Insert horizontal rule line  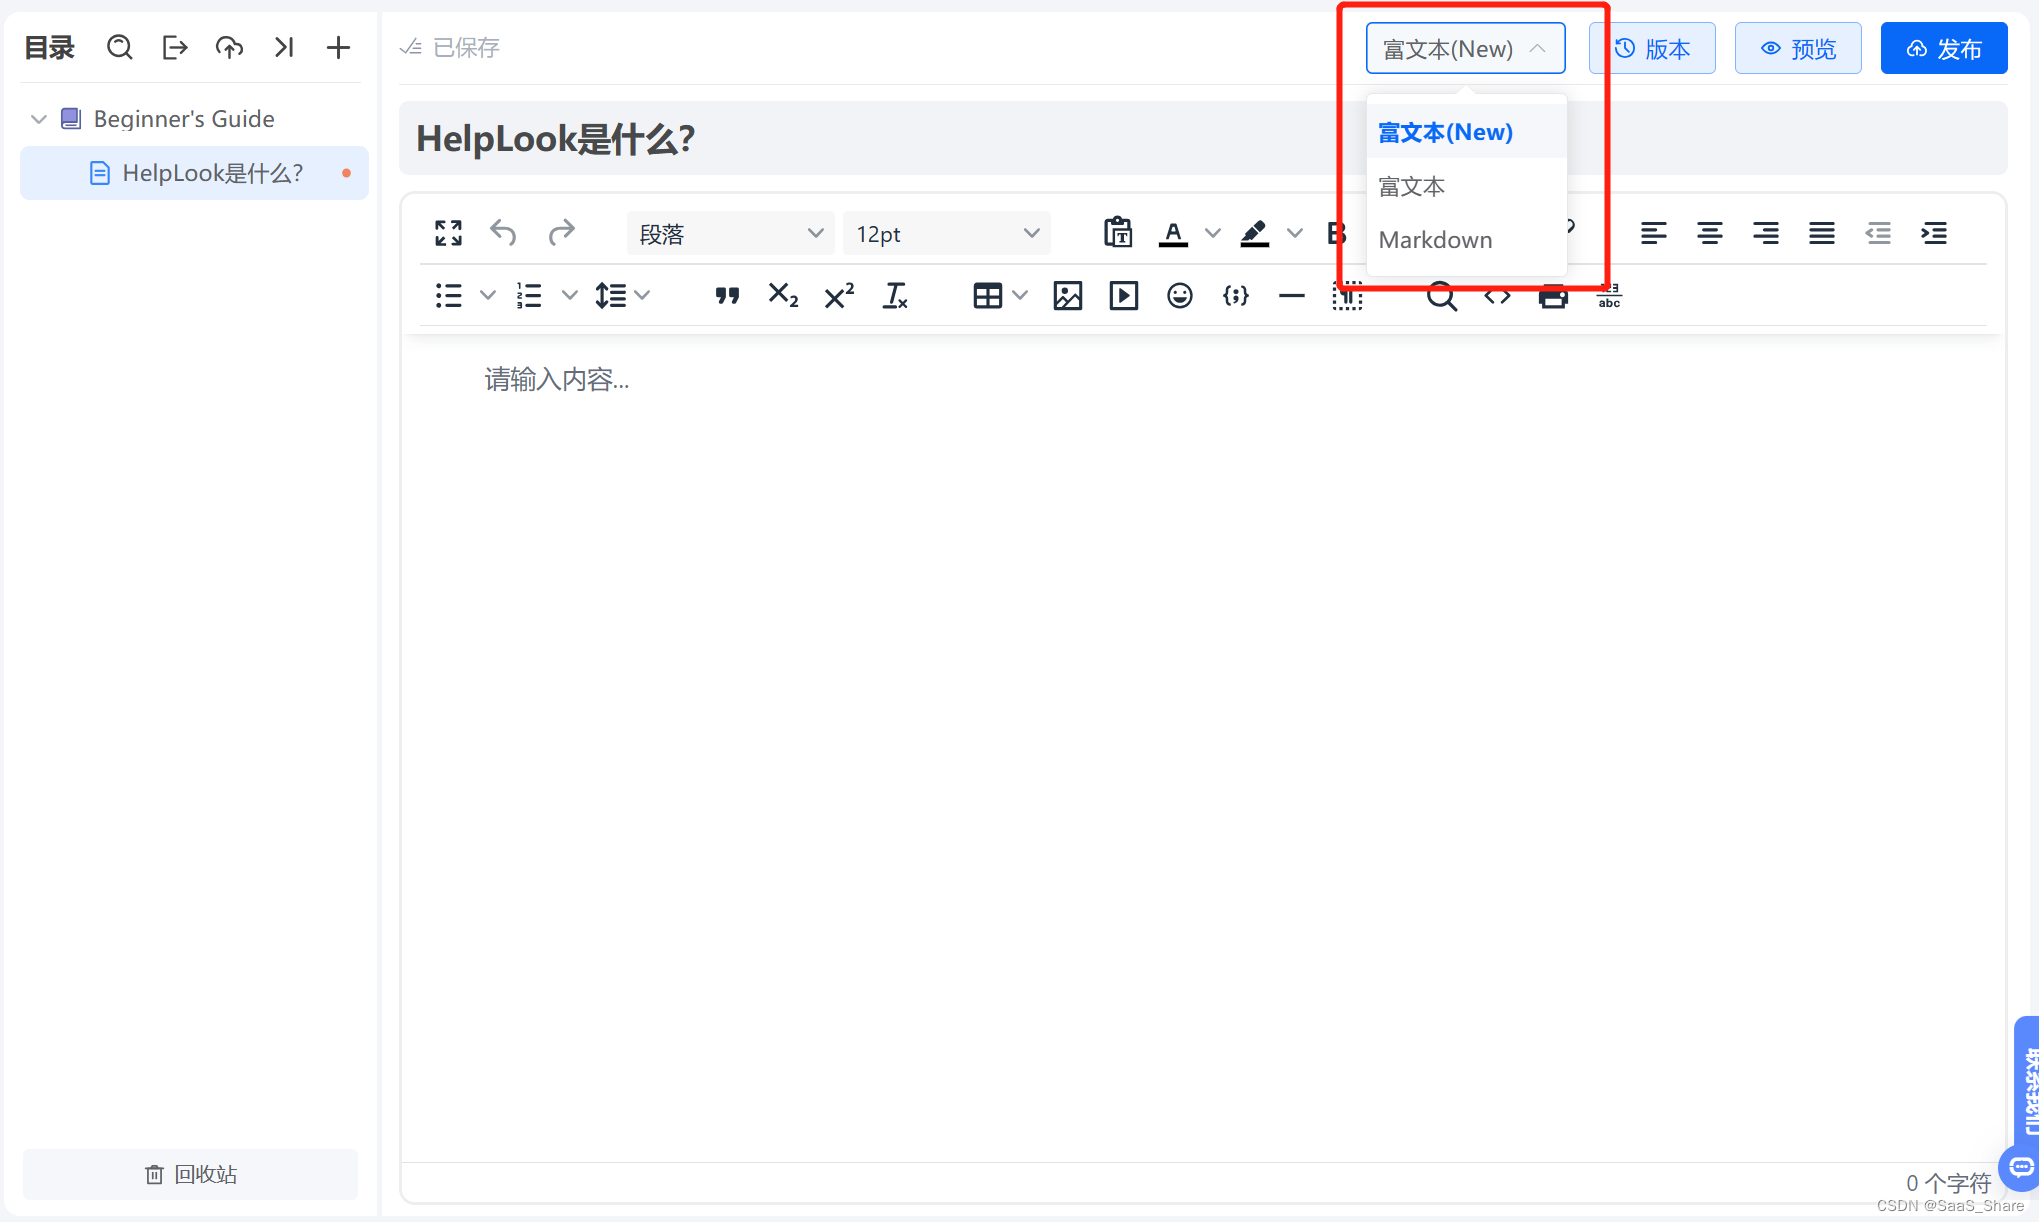[1291, 296]
